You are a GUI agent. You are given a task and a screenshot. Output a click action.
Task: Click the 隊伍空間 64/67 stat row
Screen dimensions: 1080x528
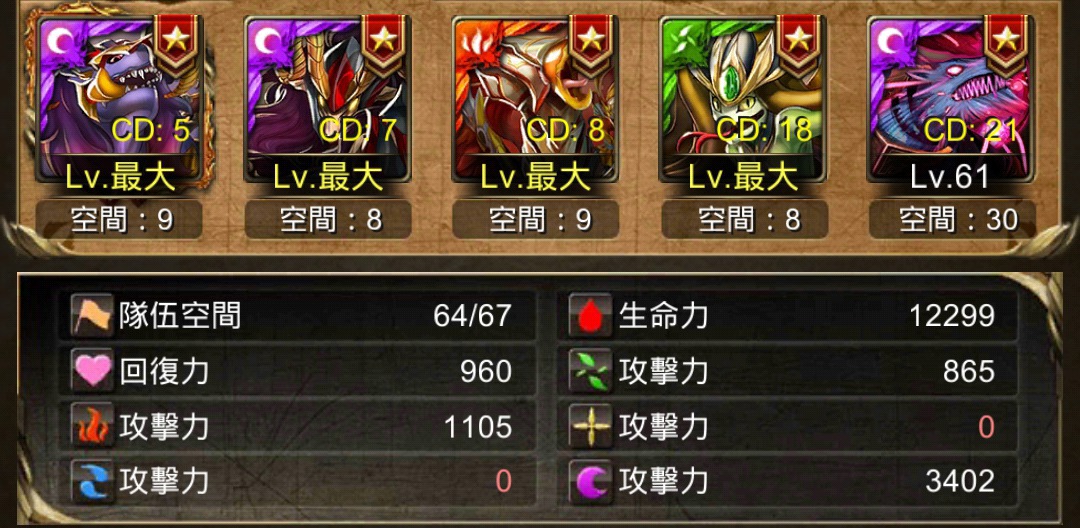[298, 316]
